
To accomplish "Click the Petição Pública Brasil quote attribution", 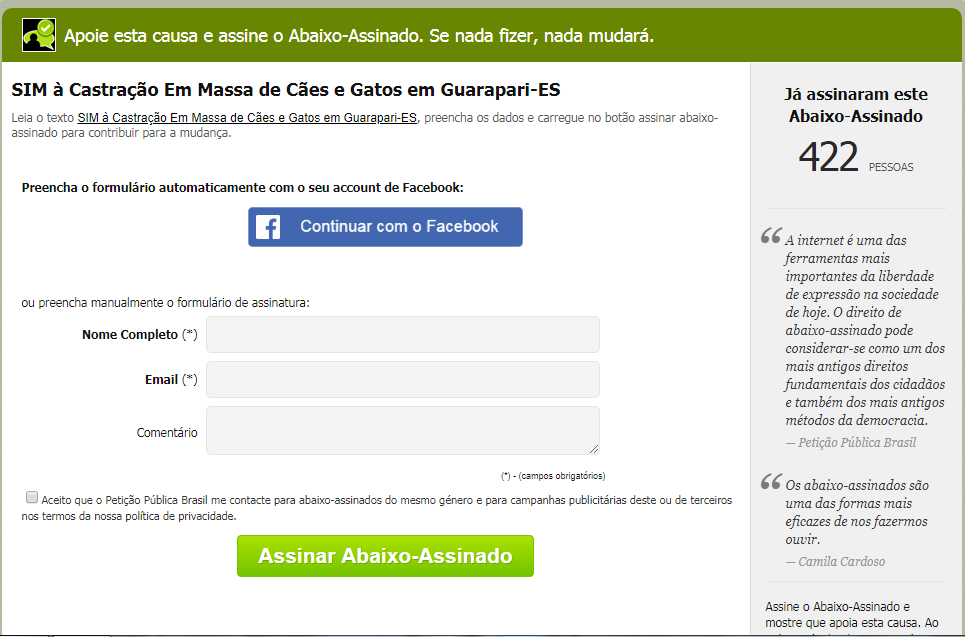I will coord(851,443).
